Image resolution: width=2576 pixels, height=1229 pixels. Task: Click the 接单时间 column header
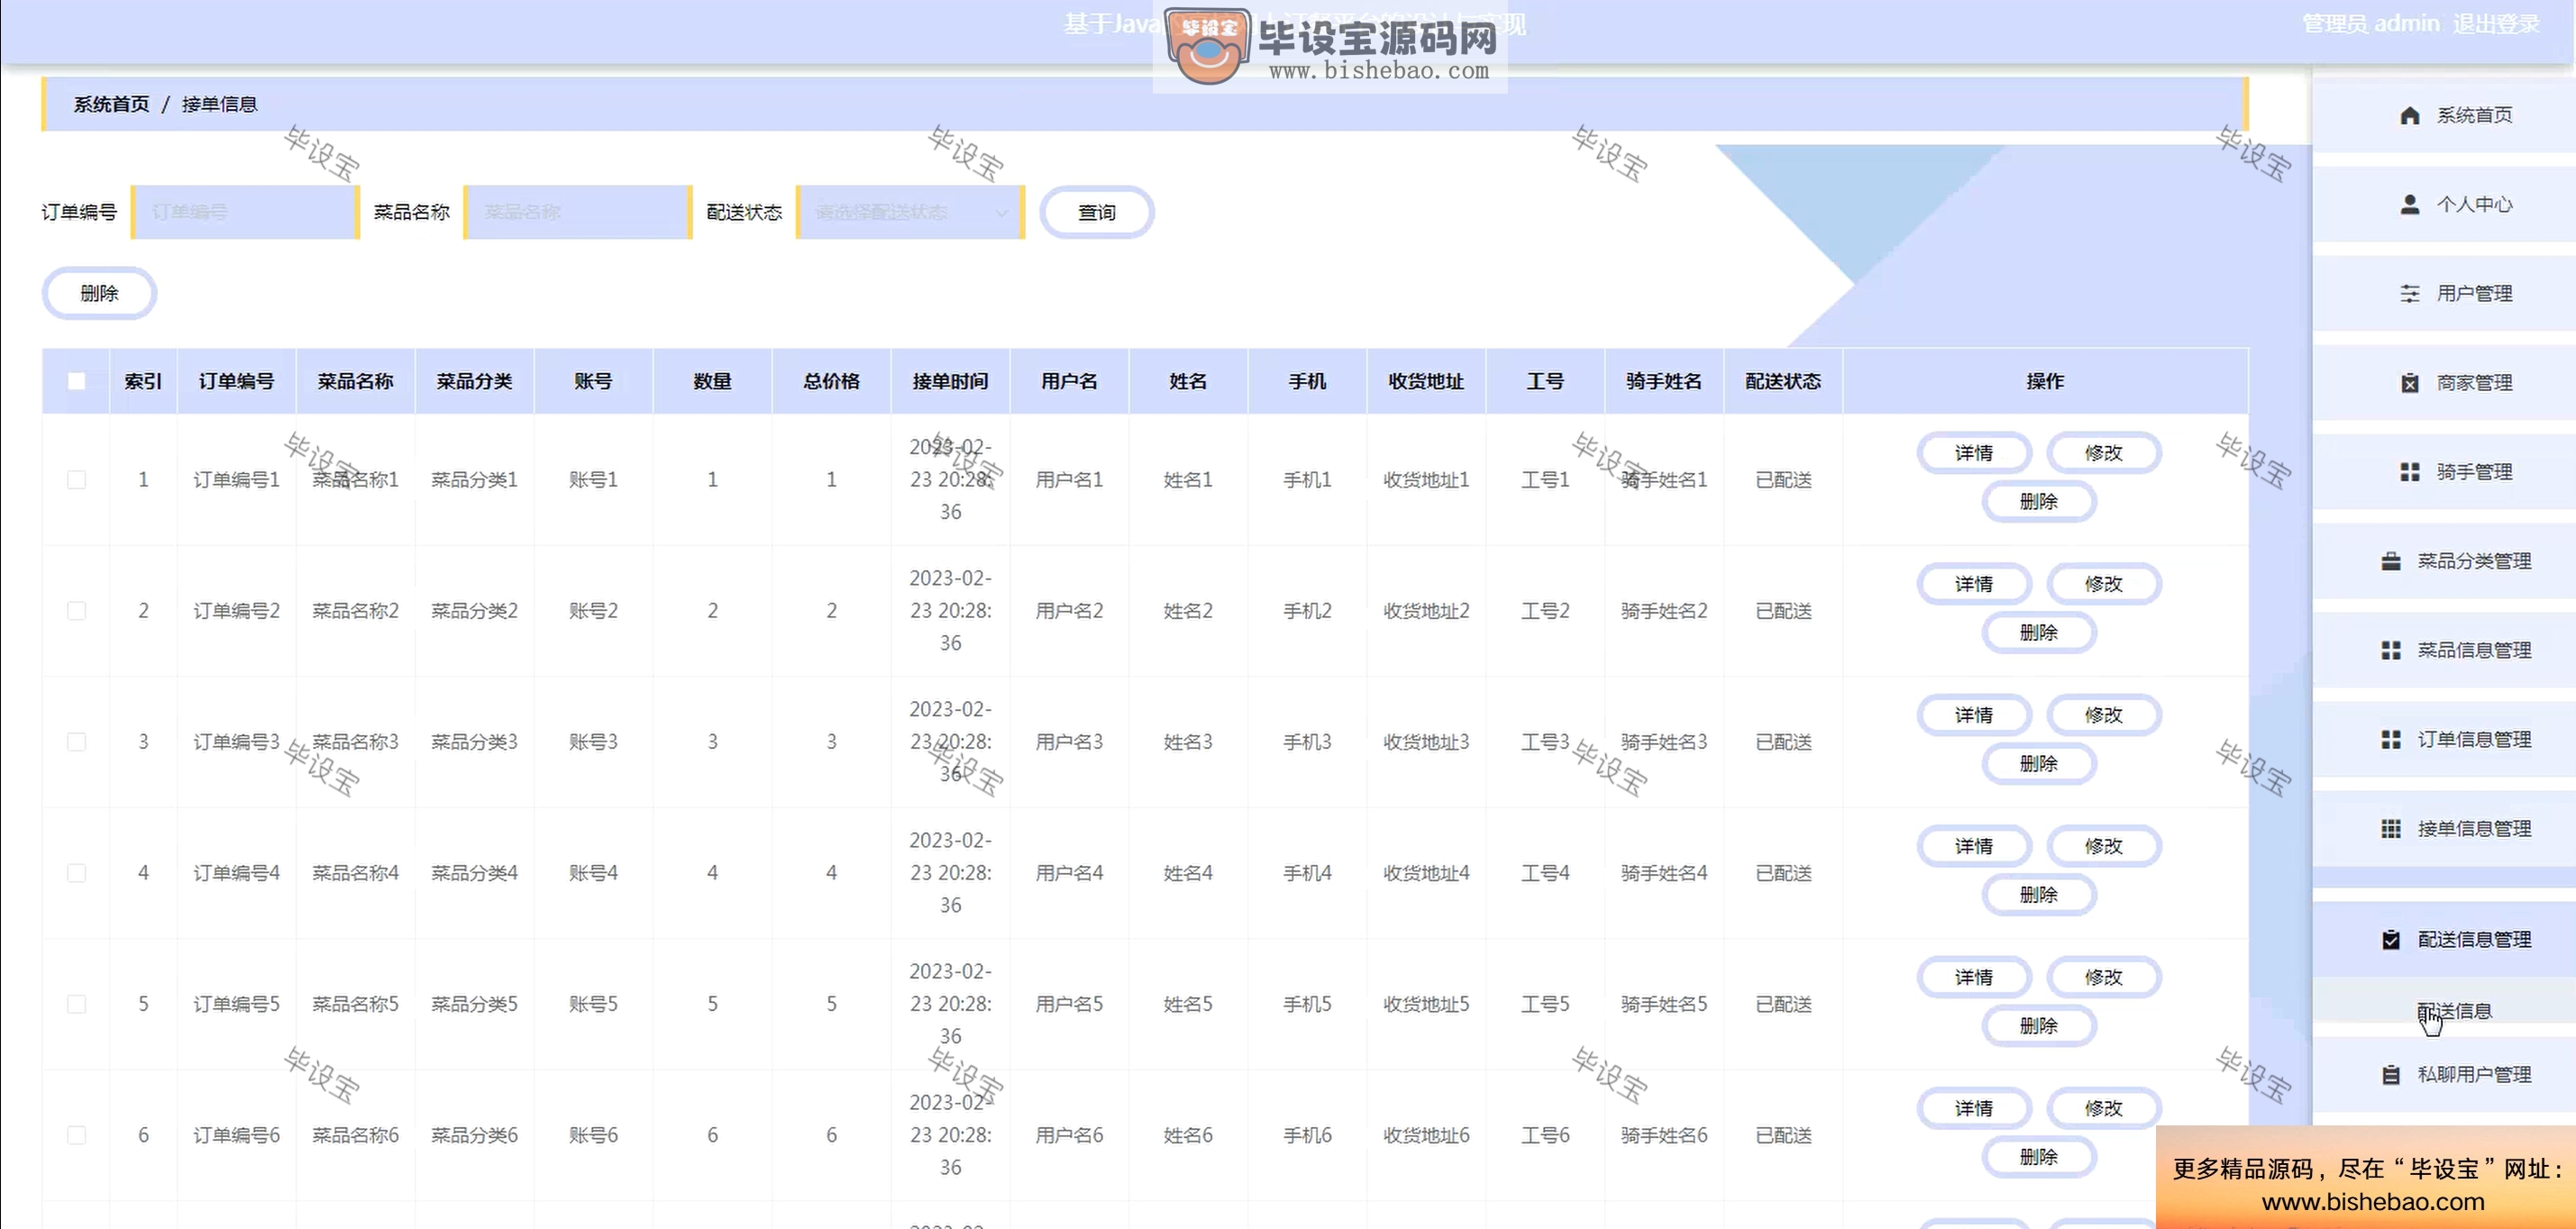(x=950, y=381)
